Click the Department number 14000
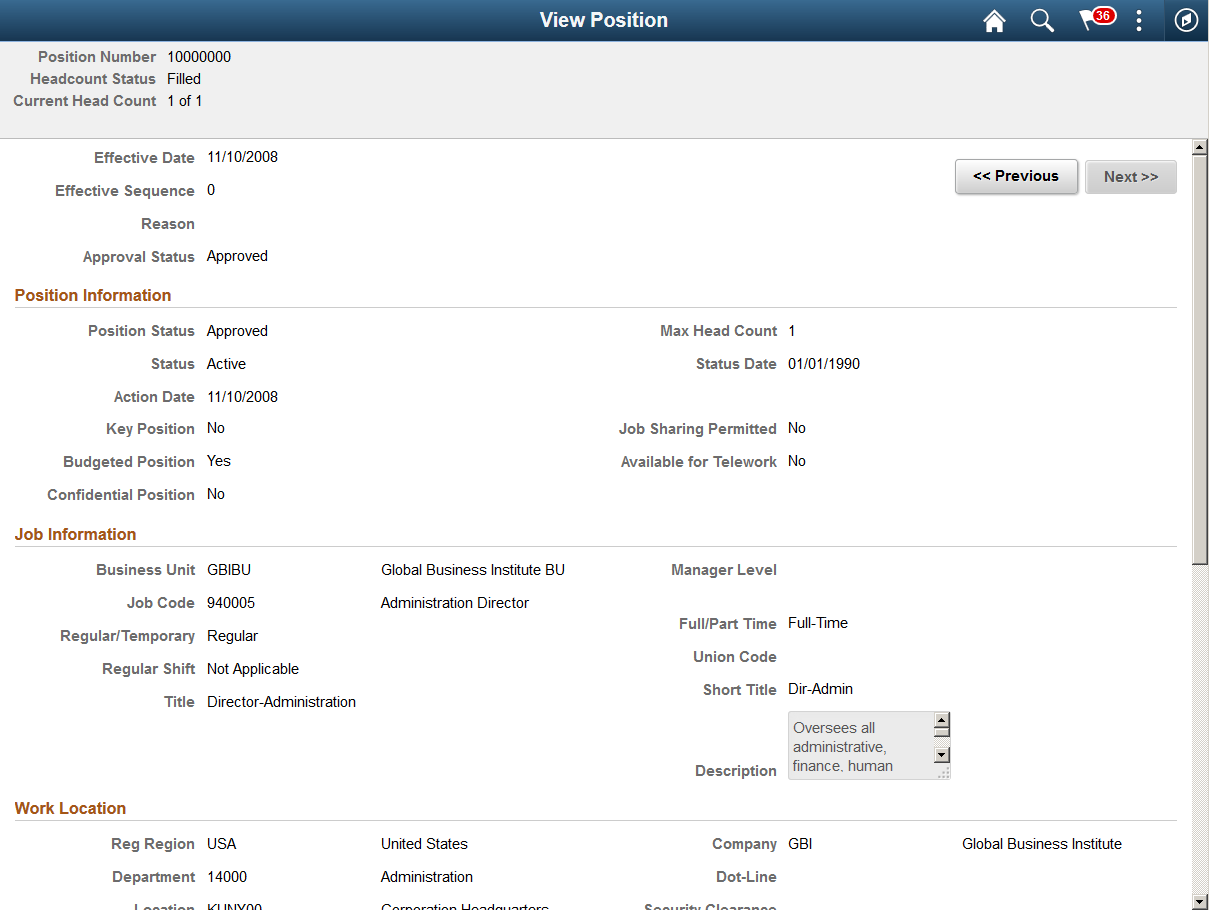 coord(227,877)
